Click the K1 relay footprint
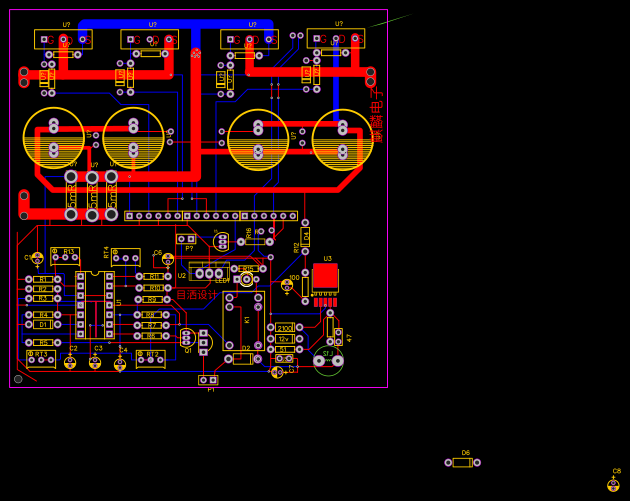This screenshot has height=501, width=630. [243, 321]
